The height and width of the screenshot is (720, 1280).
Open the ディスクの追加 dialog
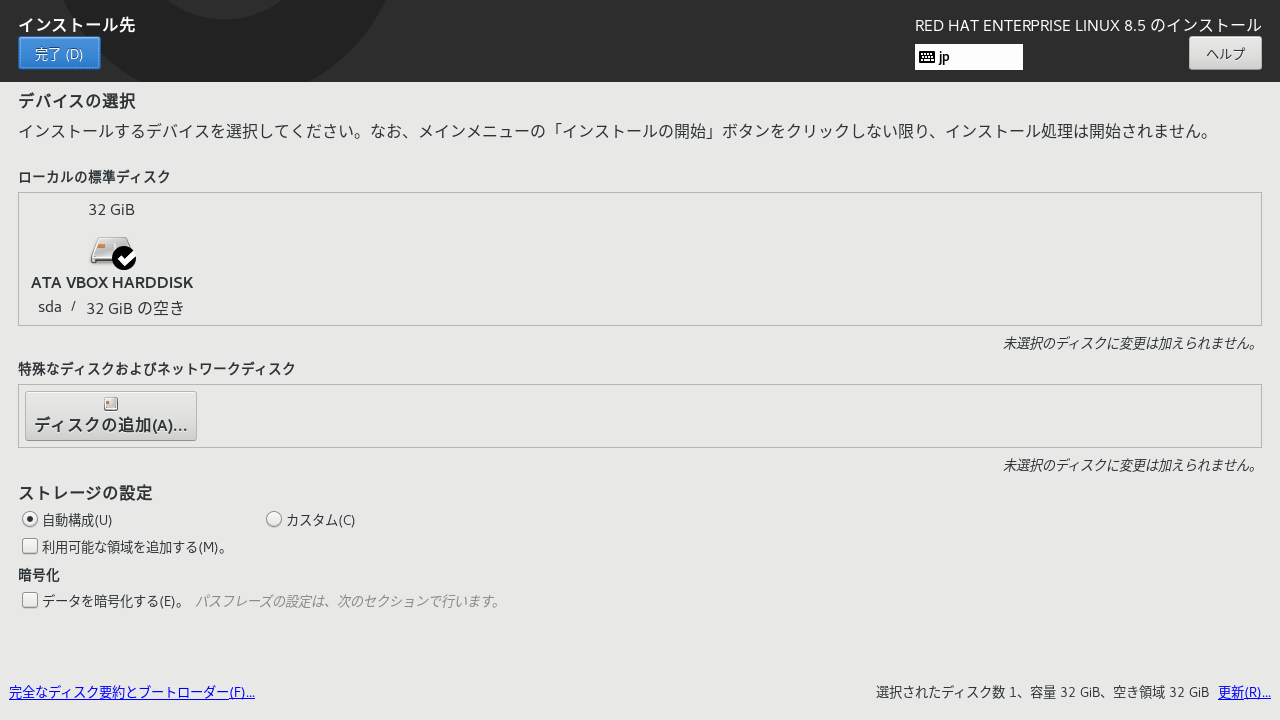pyautogui.click(x=110, y=415)
